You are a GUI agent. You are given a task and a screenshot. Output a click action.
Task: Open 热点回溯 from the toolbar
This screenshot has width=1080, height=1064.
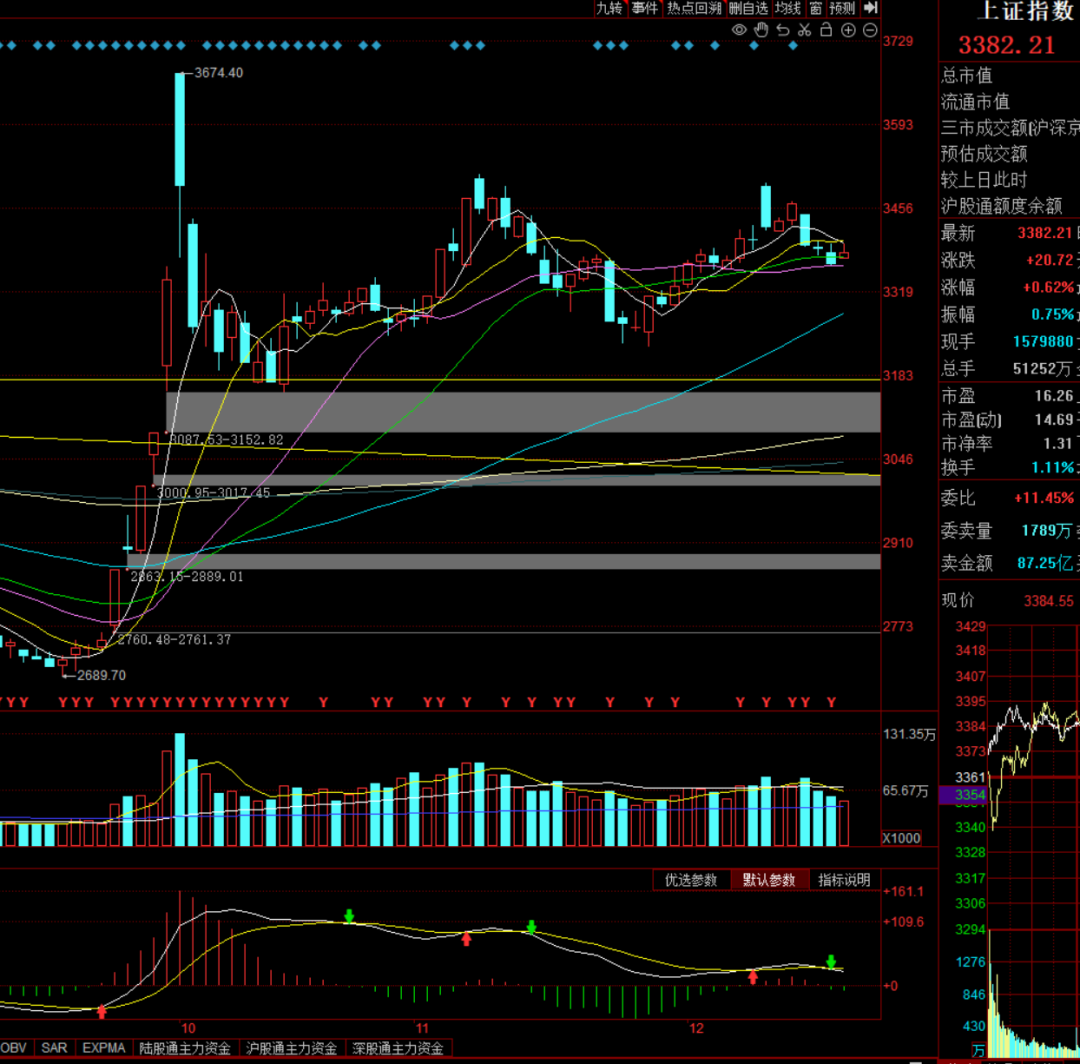(x=694, y=8)
